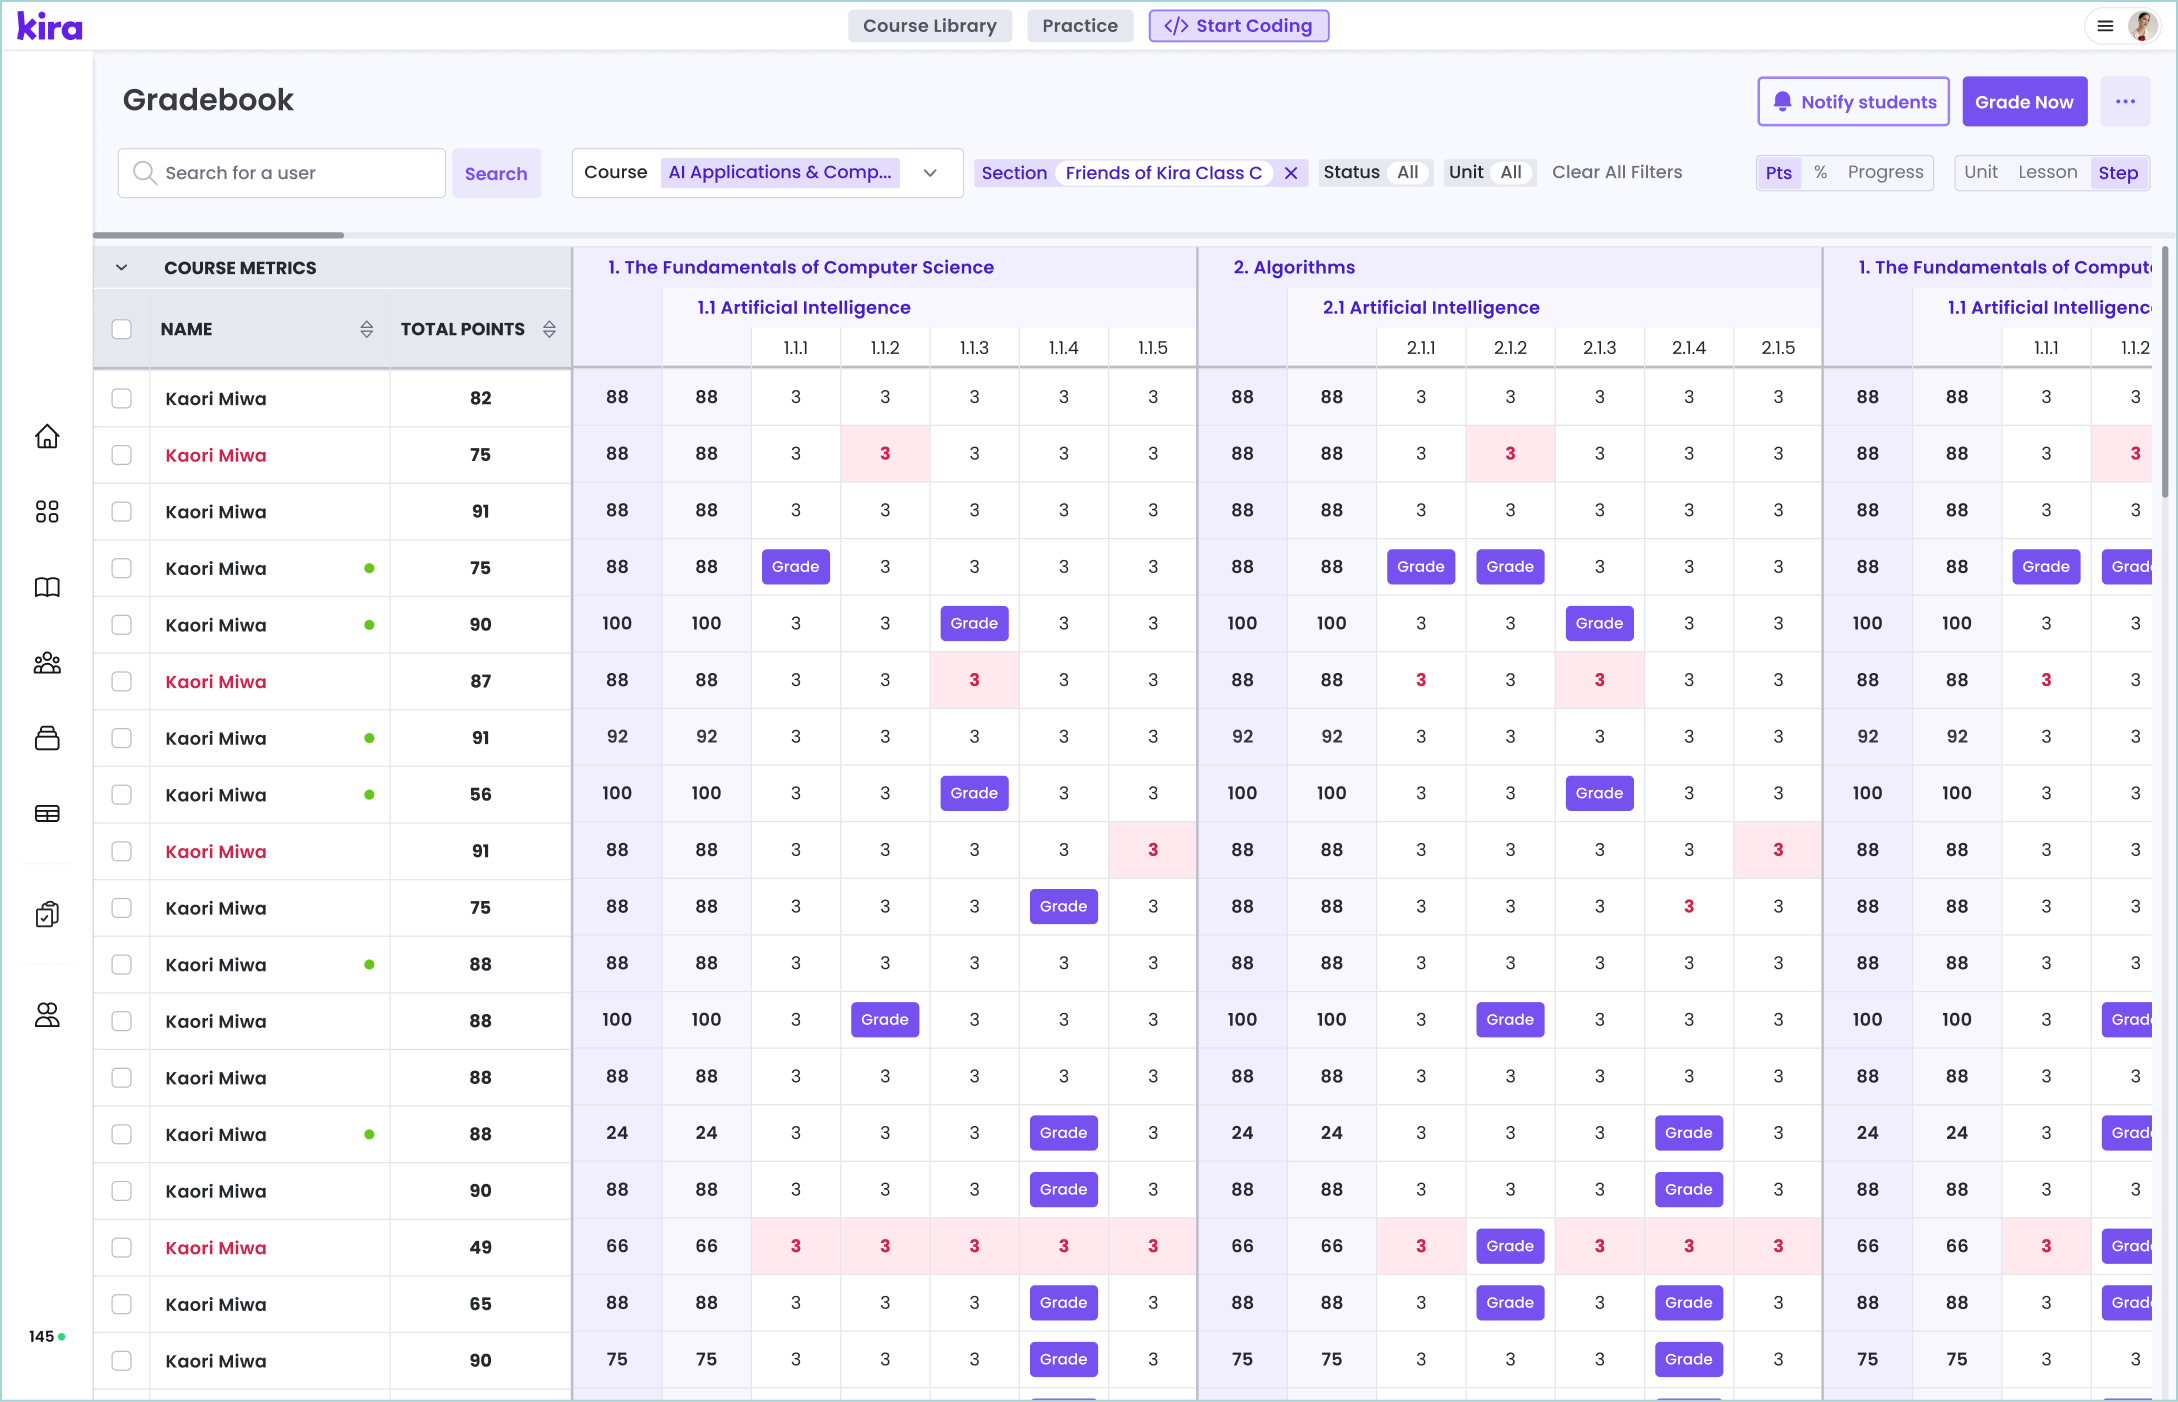Toggle the select-all checkbox beside NAME

pos(122,329)
